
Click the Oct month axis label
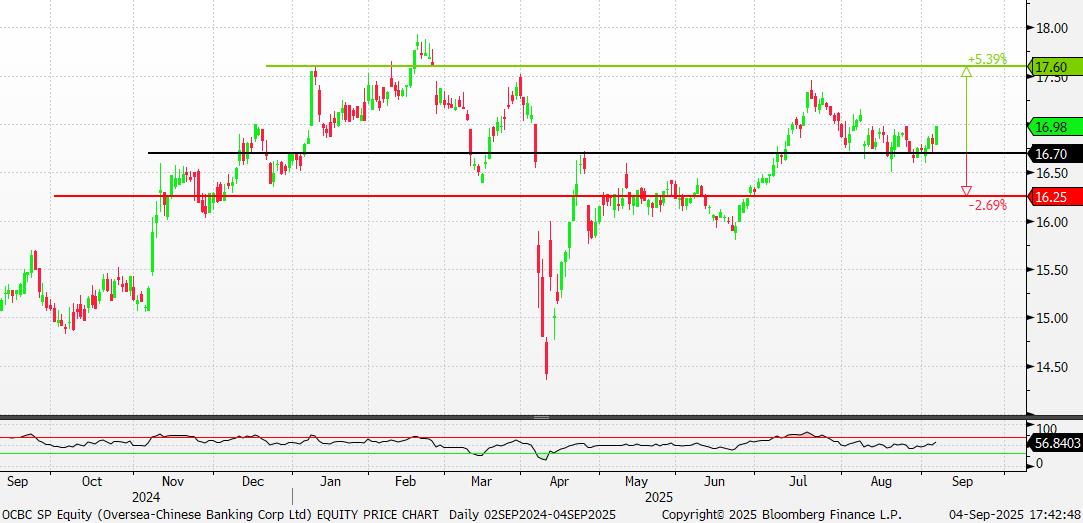click(x=92, y=482)
